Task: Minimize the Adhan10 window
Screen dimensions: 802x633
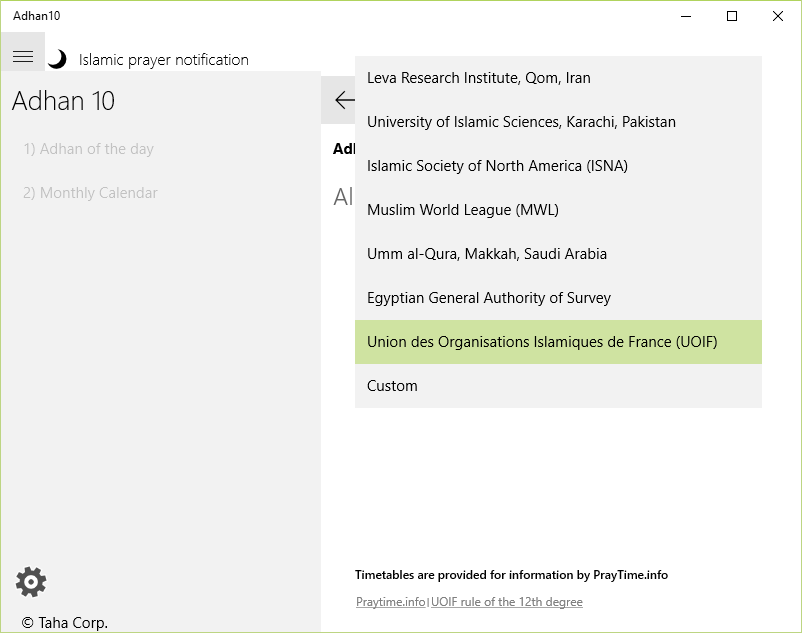Action: point(686,16)
